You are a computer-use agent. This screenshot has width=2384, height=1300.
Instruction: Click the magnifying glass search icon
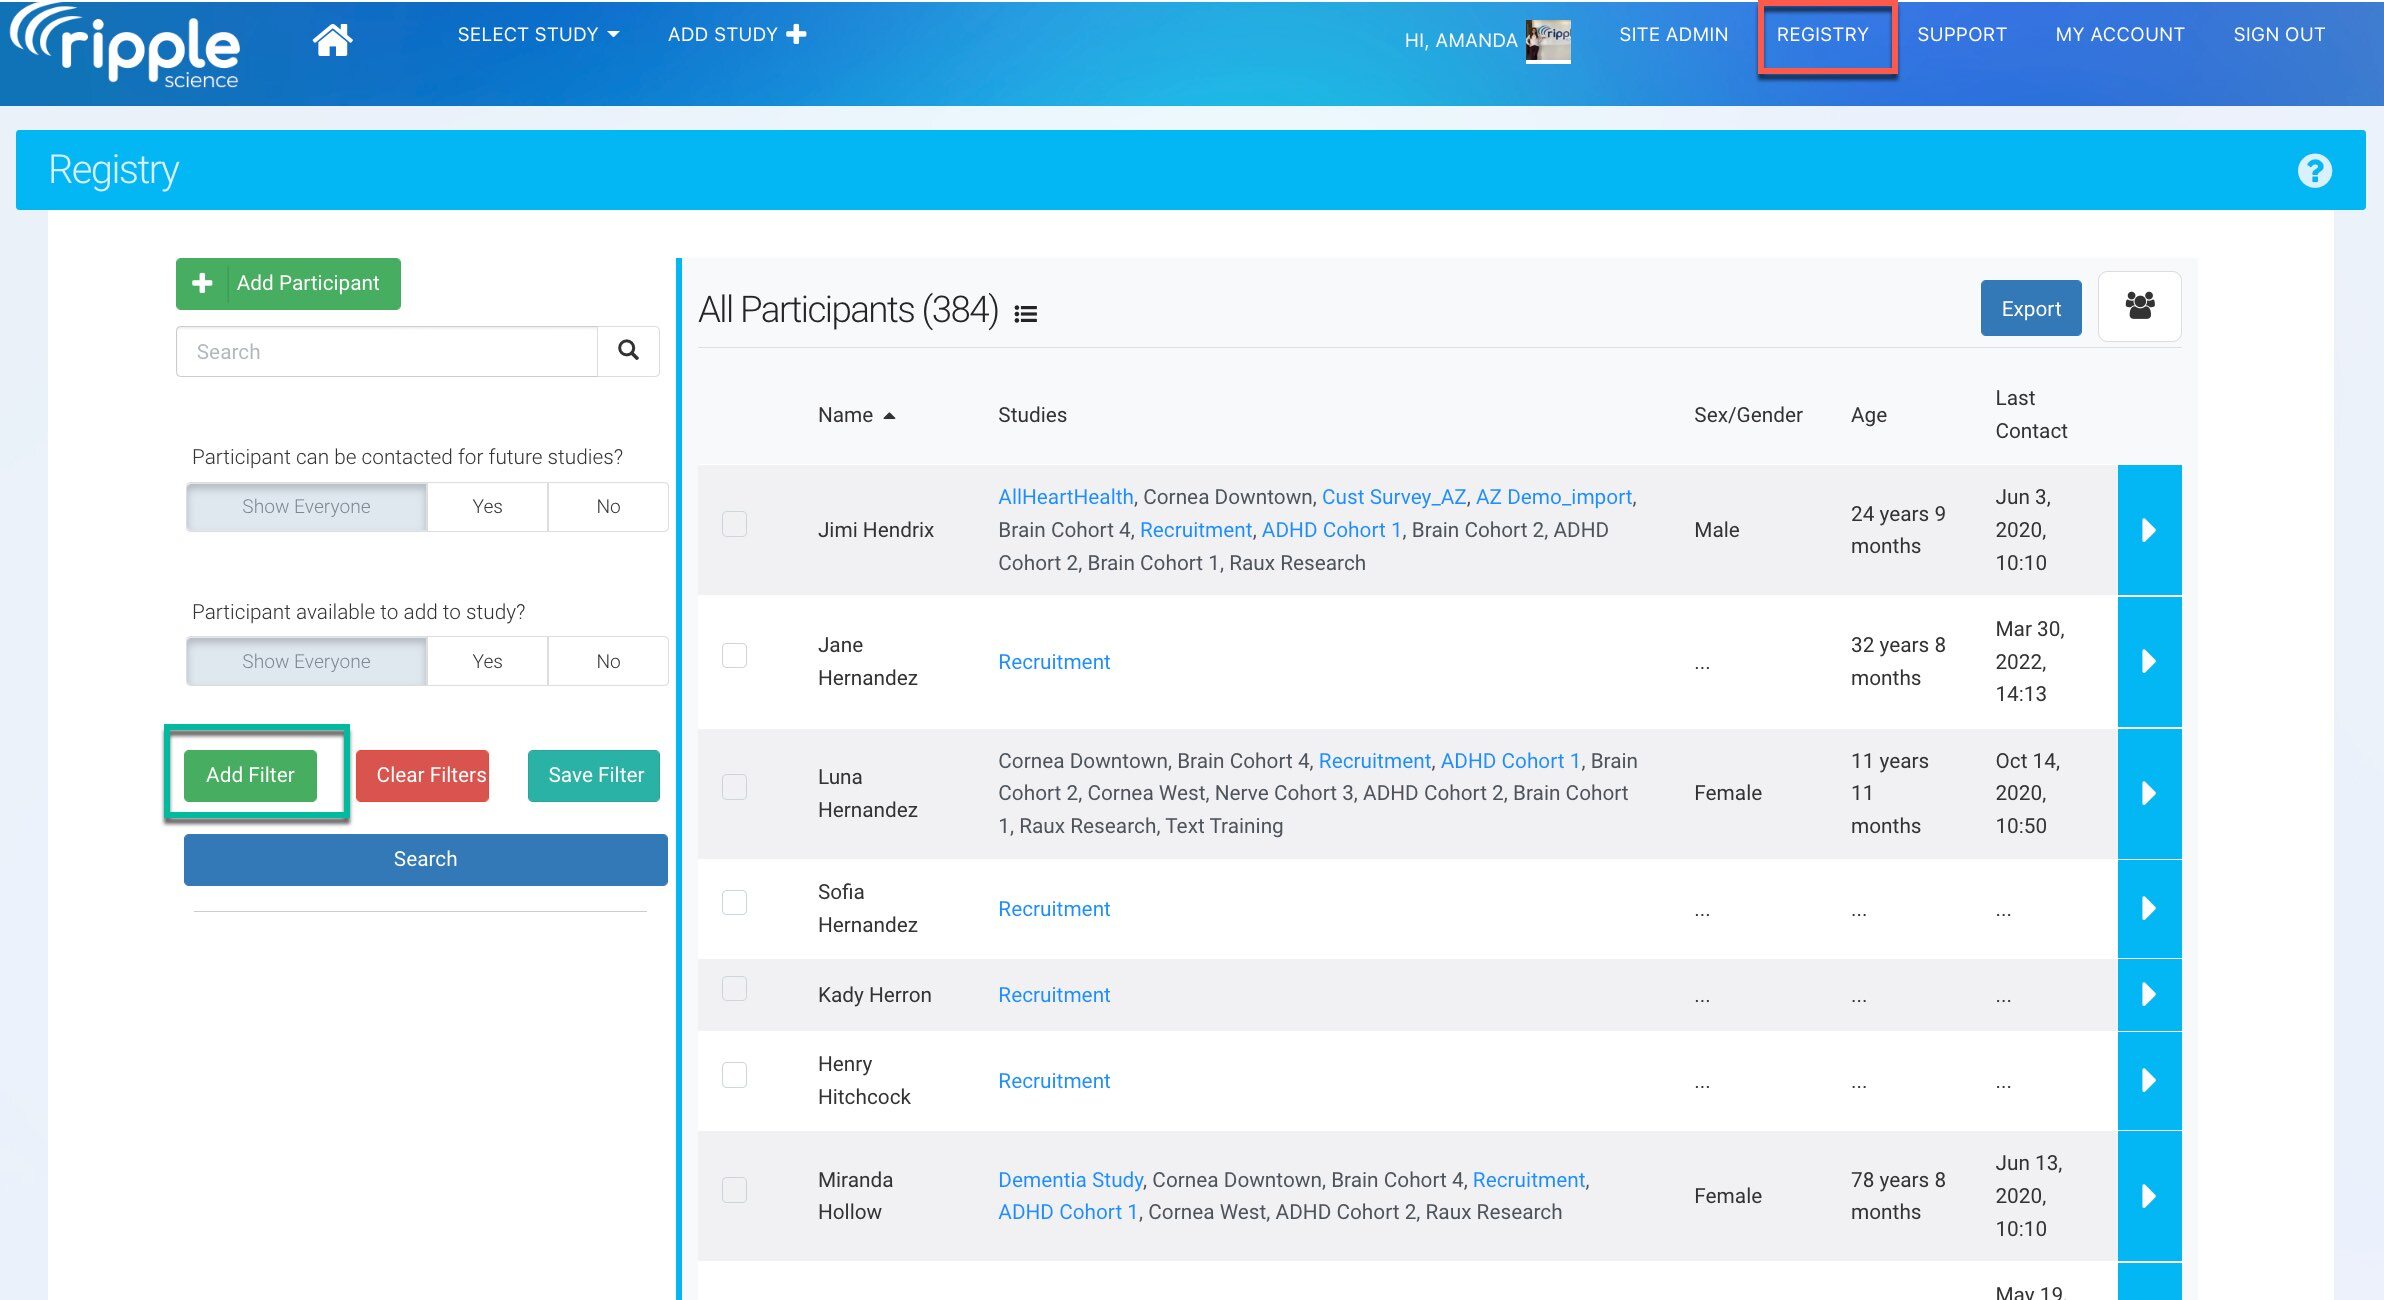tap(628, 351)
